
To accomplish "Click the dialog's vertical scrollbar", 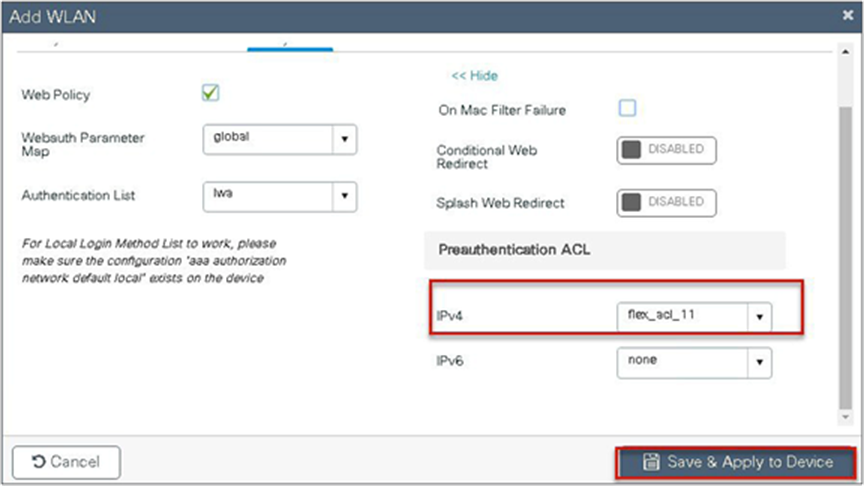I will pyautogui.click(x=846, y=250).
